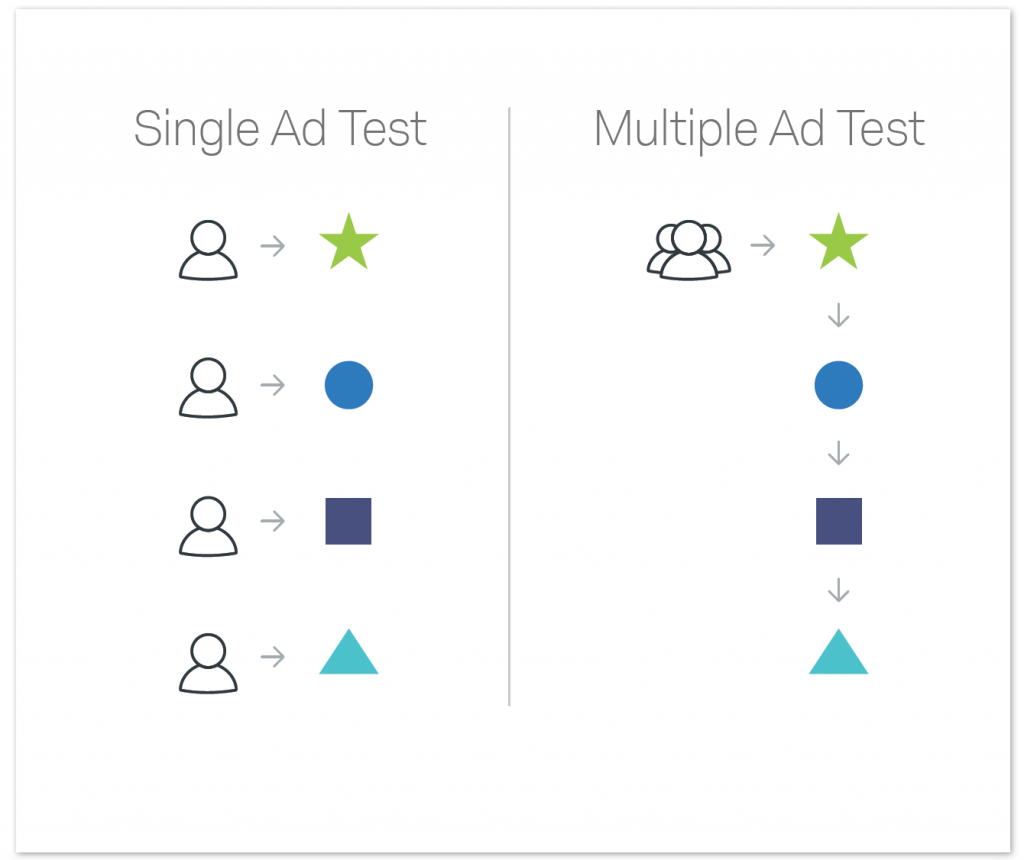Viewport: 1024px width, 860px height.
Task: Click the green star under Multiple Ad Test
Action: (x=839, y=242)
